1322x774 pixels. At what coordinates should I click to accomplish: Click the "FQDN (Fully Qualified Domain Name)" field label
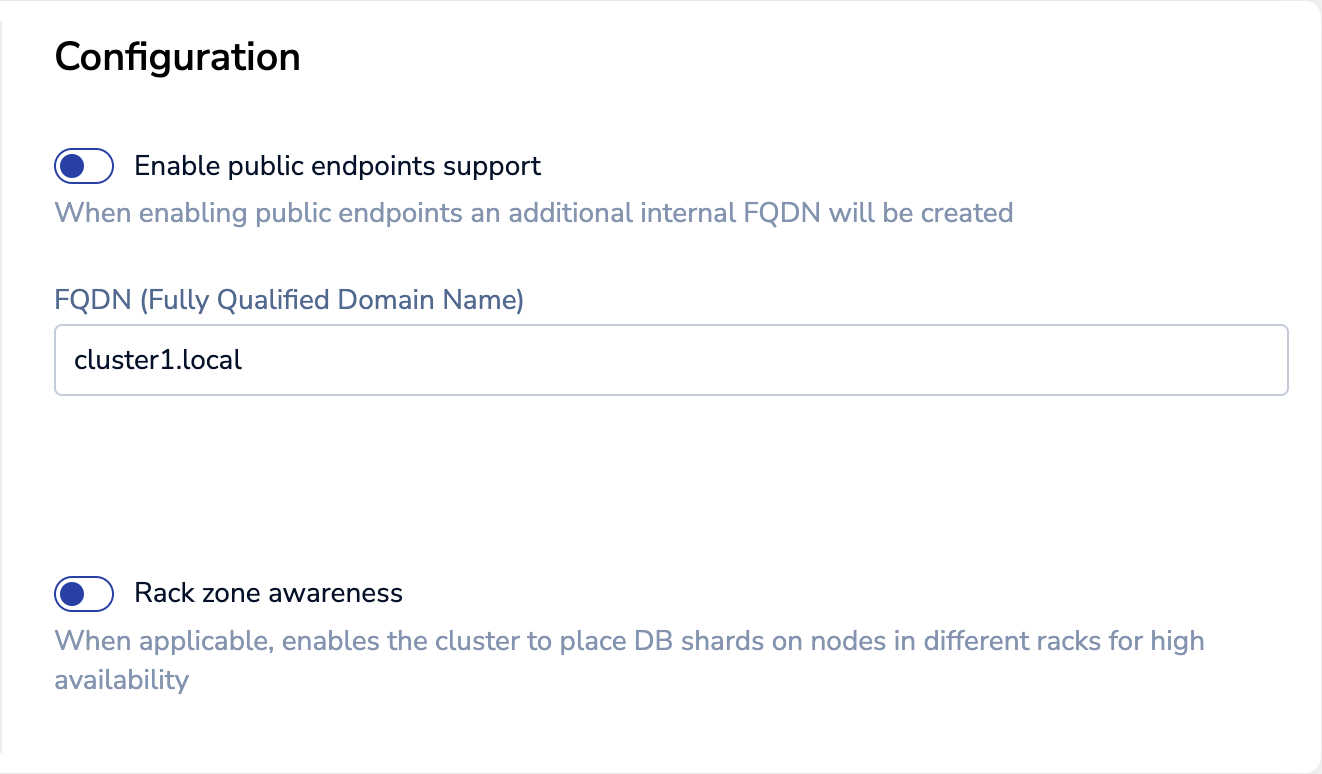tap(289, 300)
